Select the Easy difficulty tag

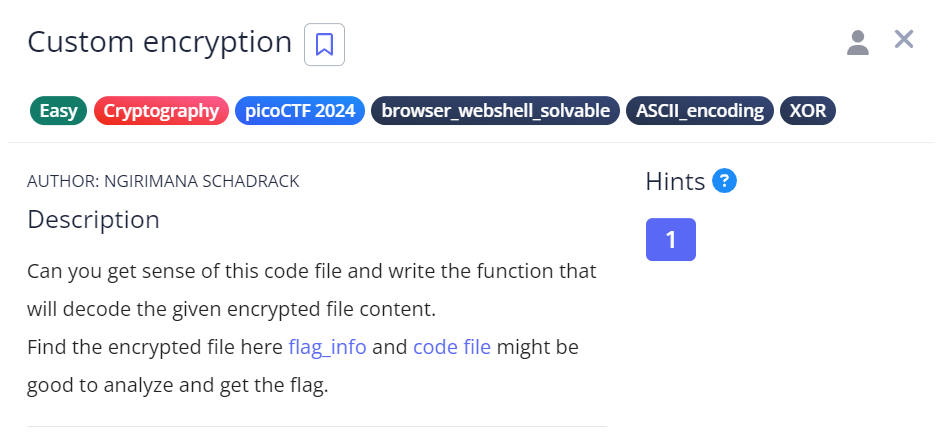58,111
